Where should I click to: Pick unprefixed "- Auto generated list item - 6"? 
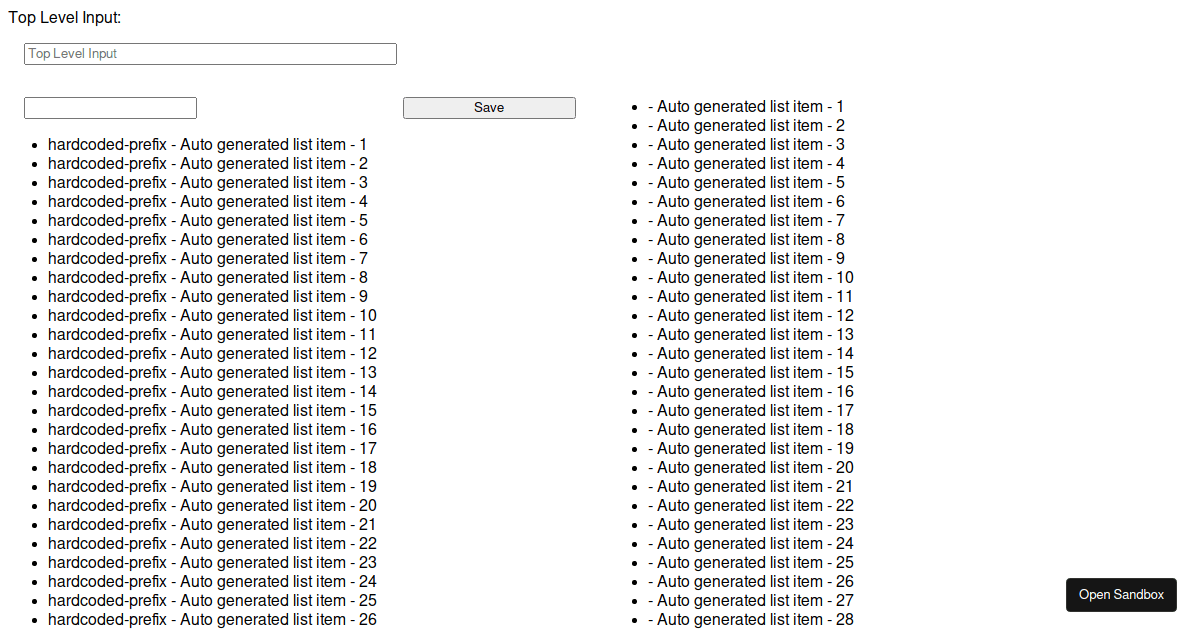[x=746, y=202]
